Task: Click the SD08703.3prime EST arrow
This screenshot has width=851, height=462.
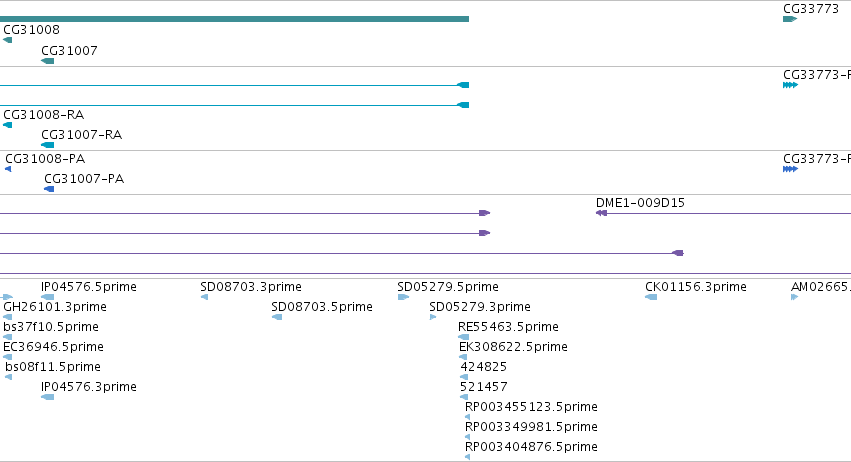Action: pos(205,297)
